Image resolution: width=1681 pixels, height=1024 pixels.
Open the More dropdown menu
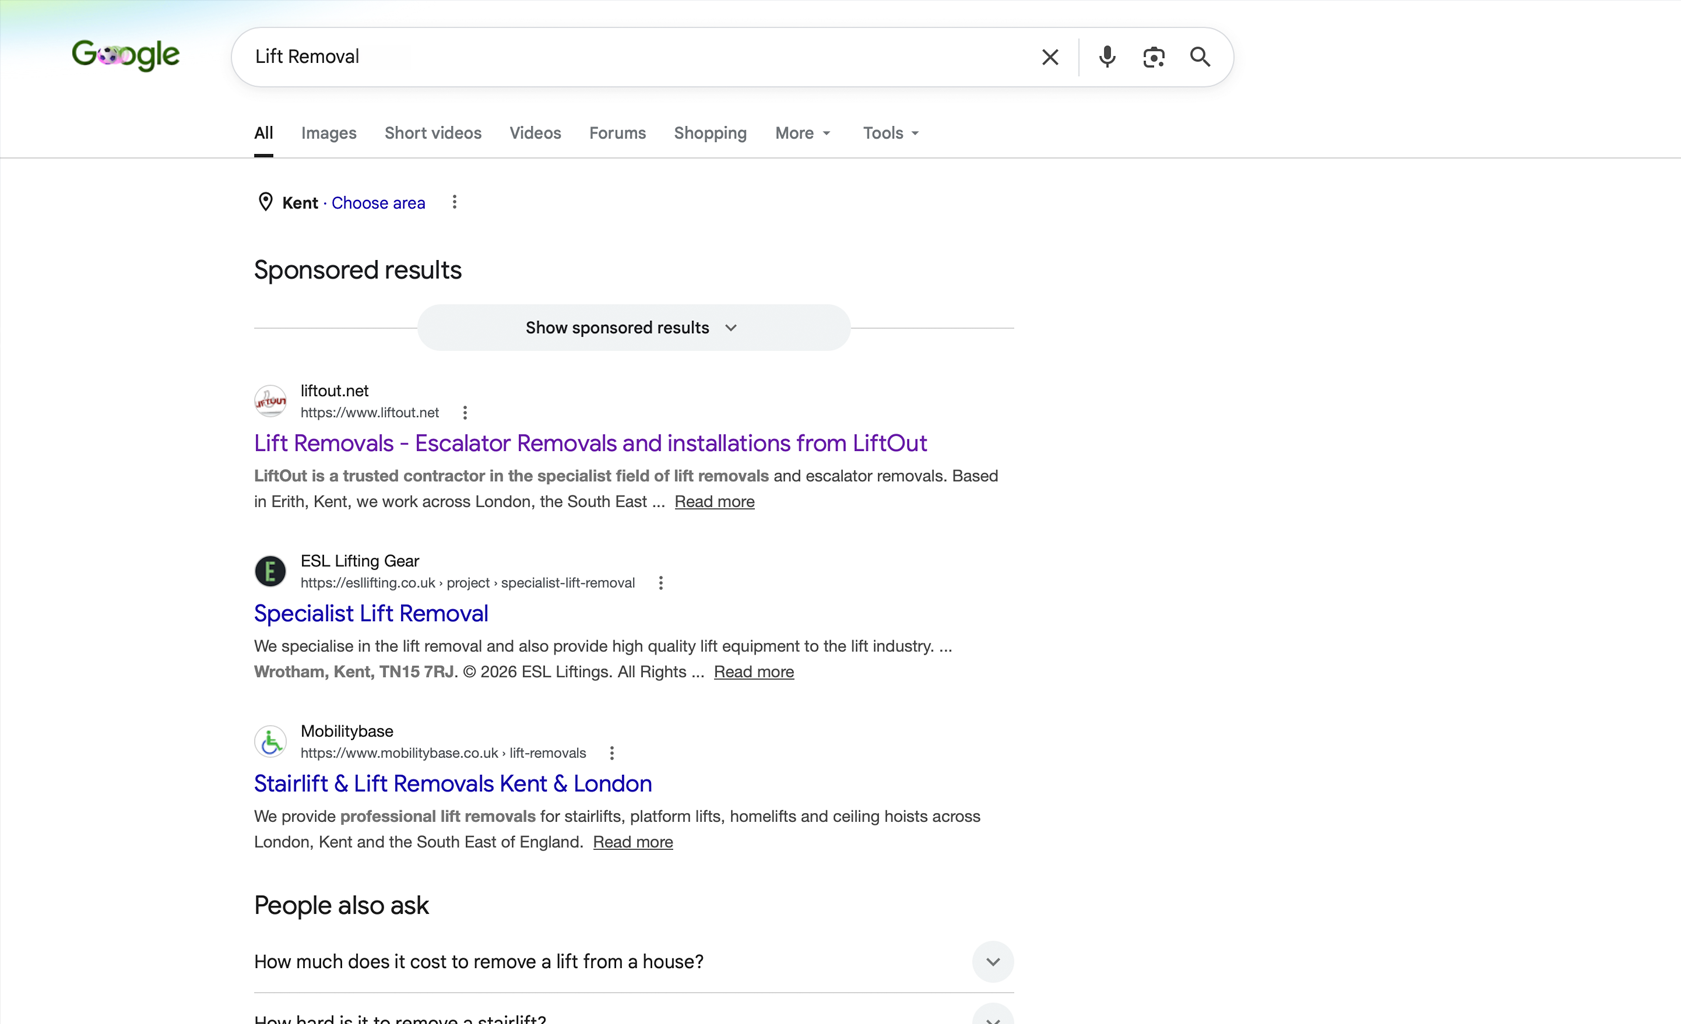coord(803,133)
